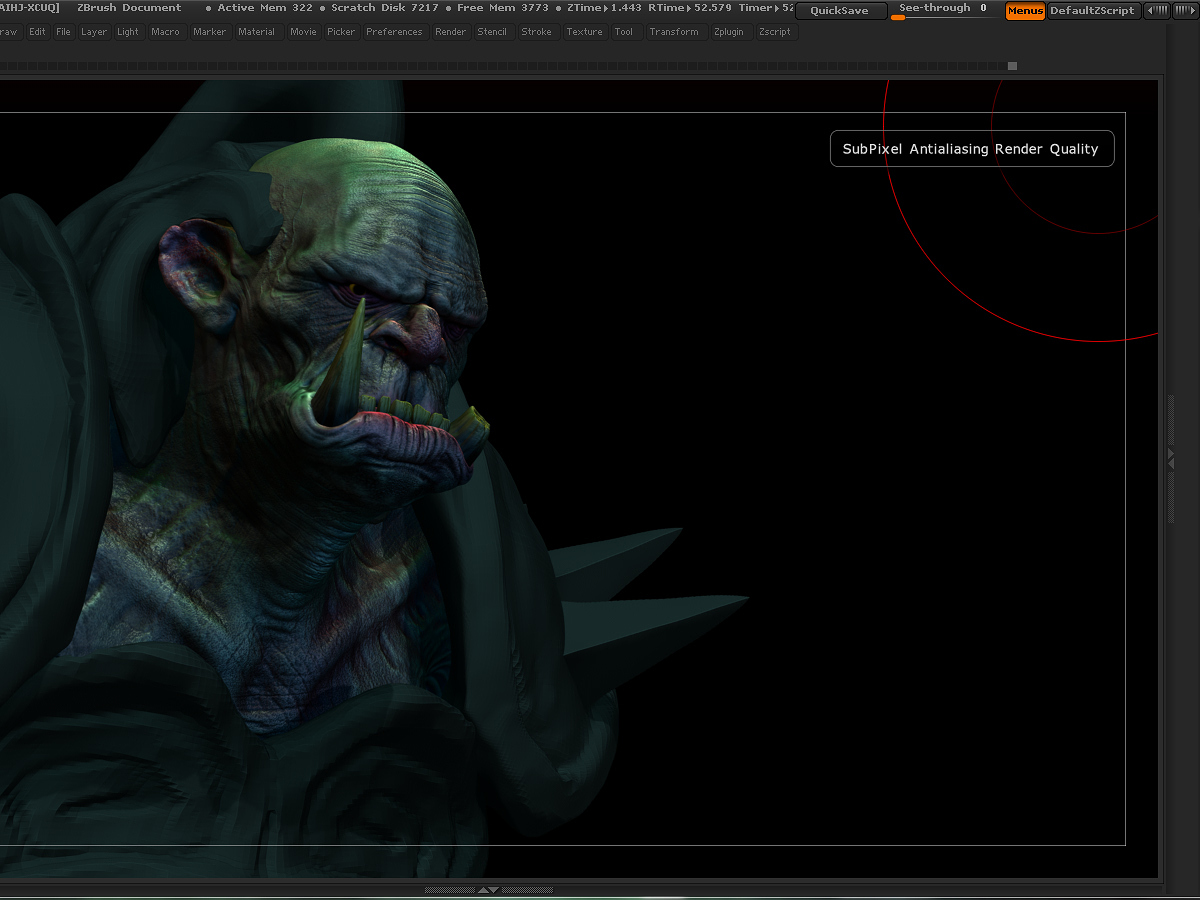1200x900 pixels.
Task: Click the ZBrush Document title text
Action: 129,8
